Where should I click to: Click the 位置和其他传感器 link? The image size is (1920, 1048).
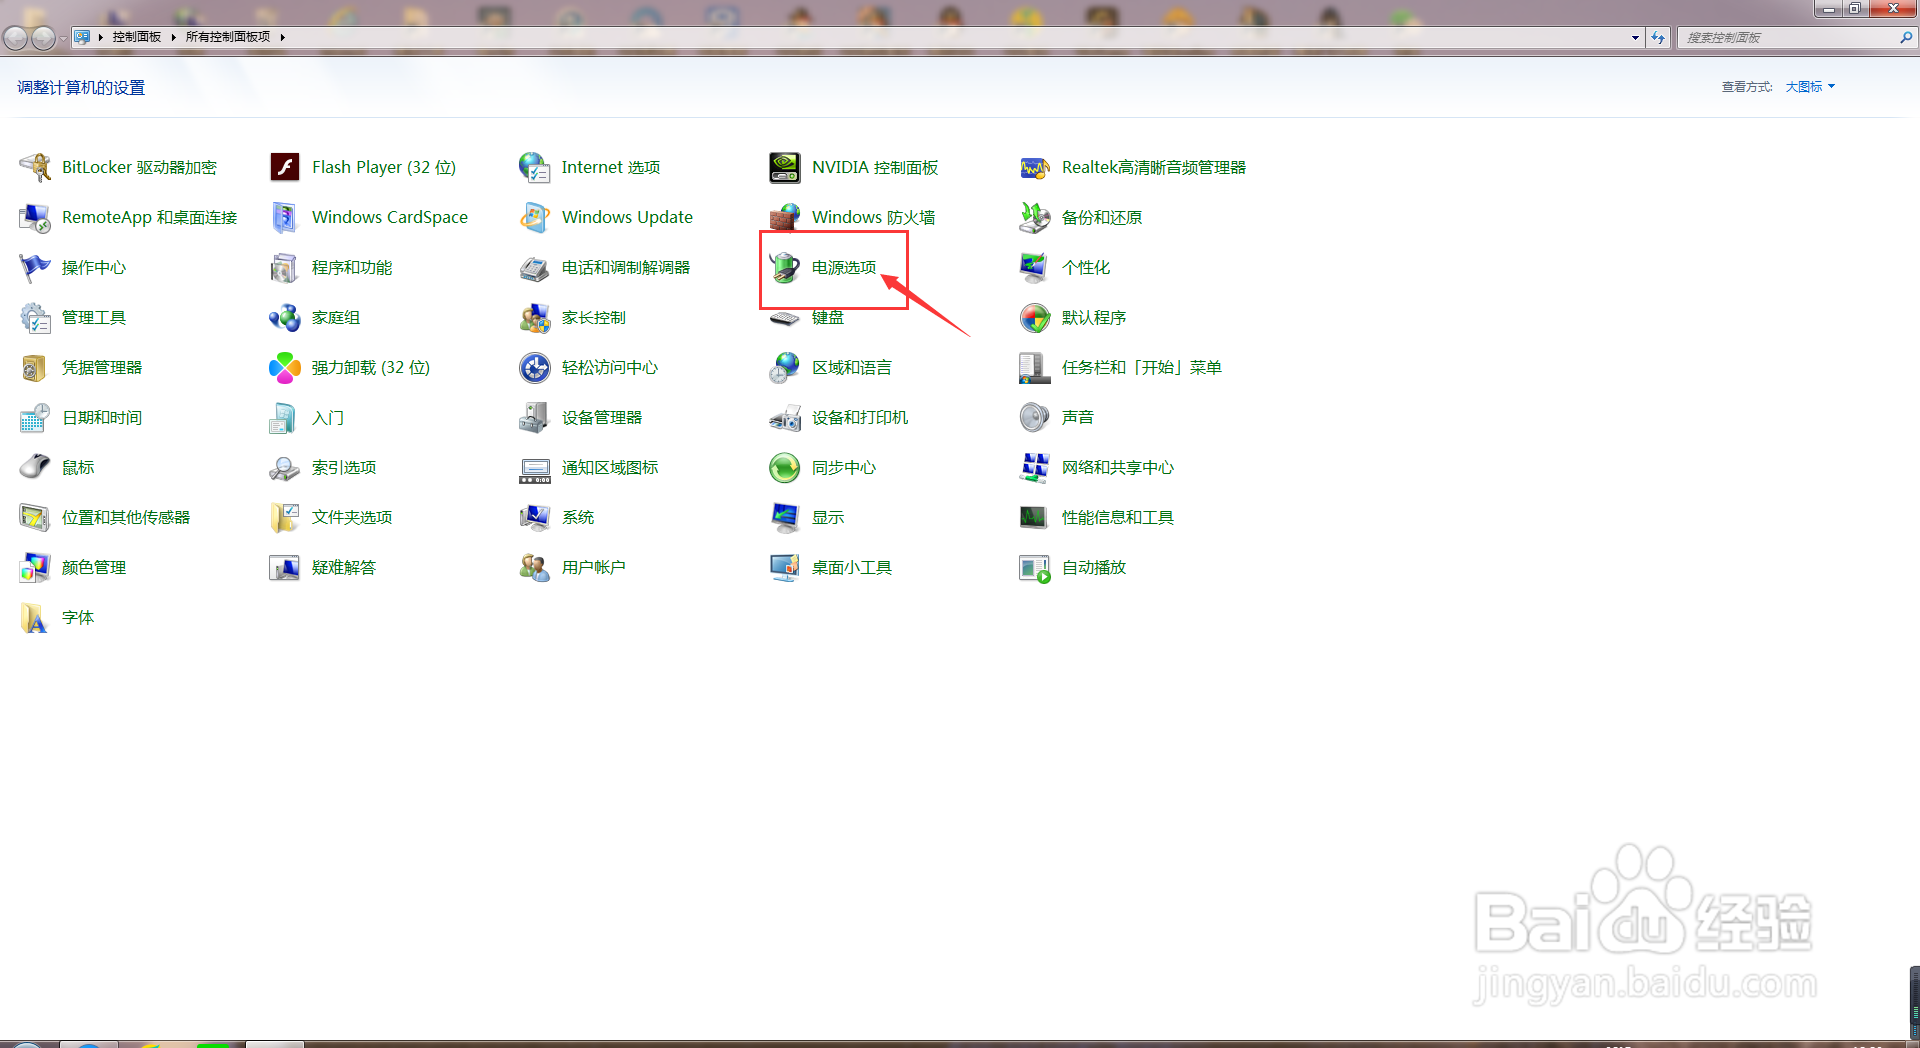pos(126,517)
